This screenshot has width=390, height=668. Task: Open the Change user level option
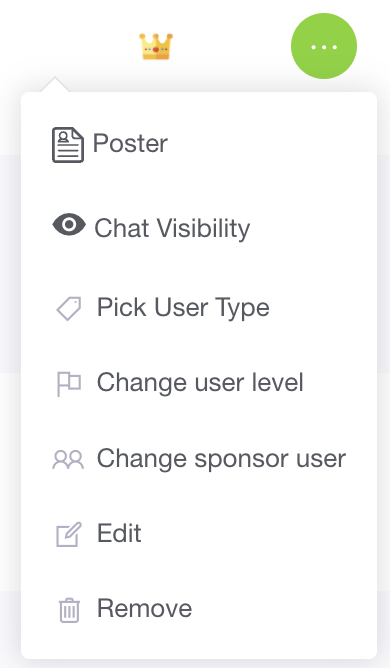click(x=199, y=383)
